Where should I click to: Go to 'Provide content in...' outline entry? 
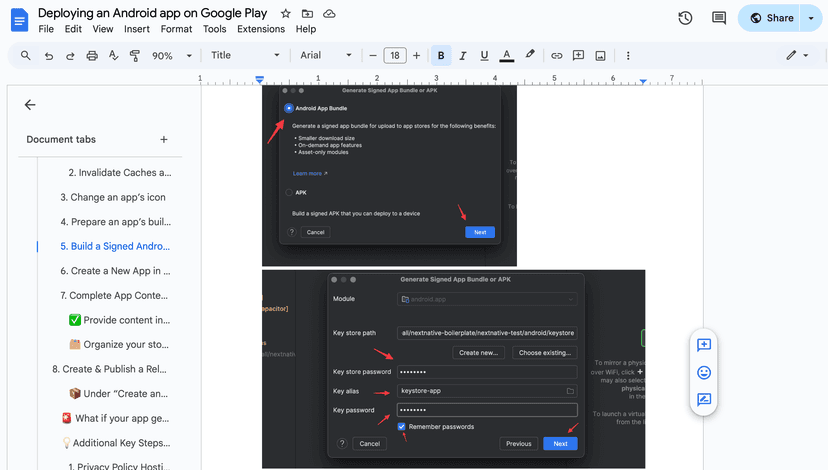[x=119, y=320]
